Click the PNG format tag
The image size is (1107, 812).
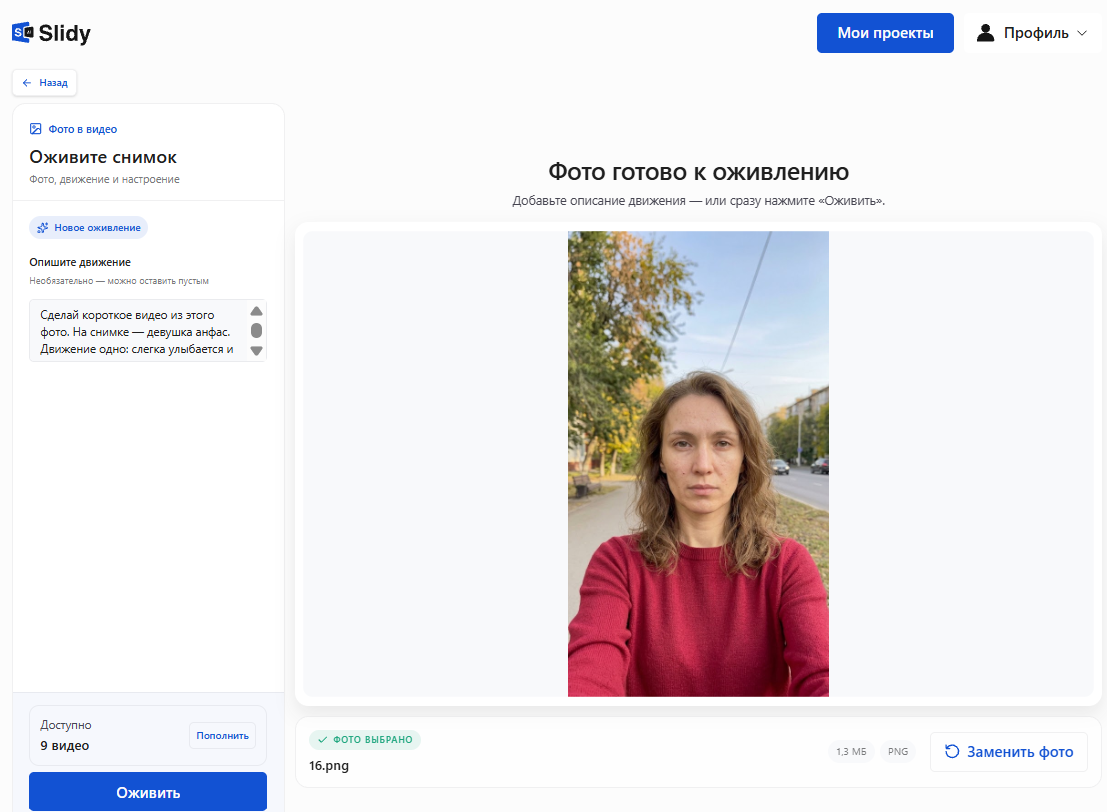pyautogui.click(x=897, y=751)
